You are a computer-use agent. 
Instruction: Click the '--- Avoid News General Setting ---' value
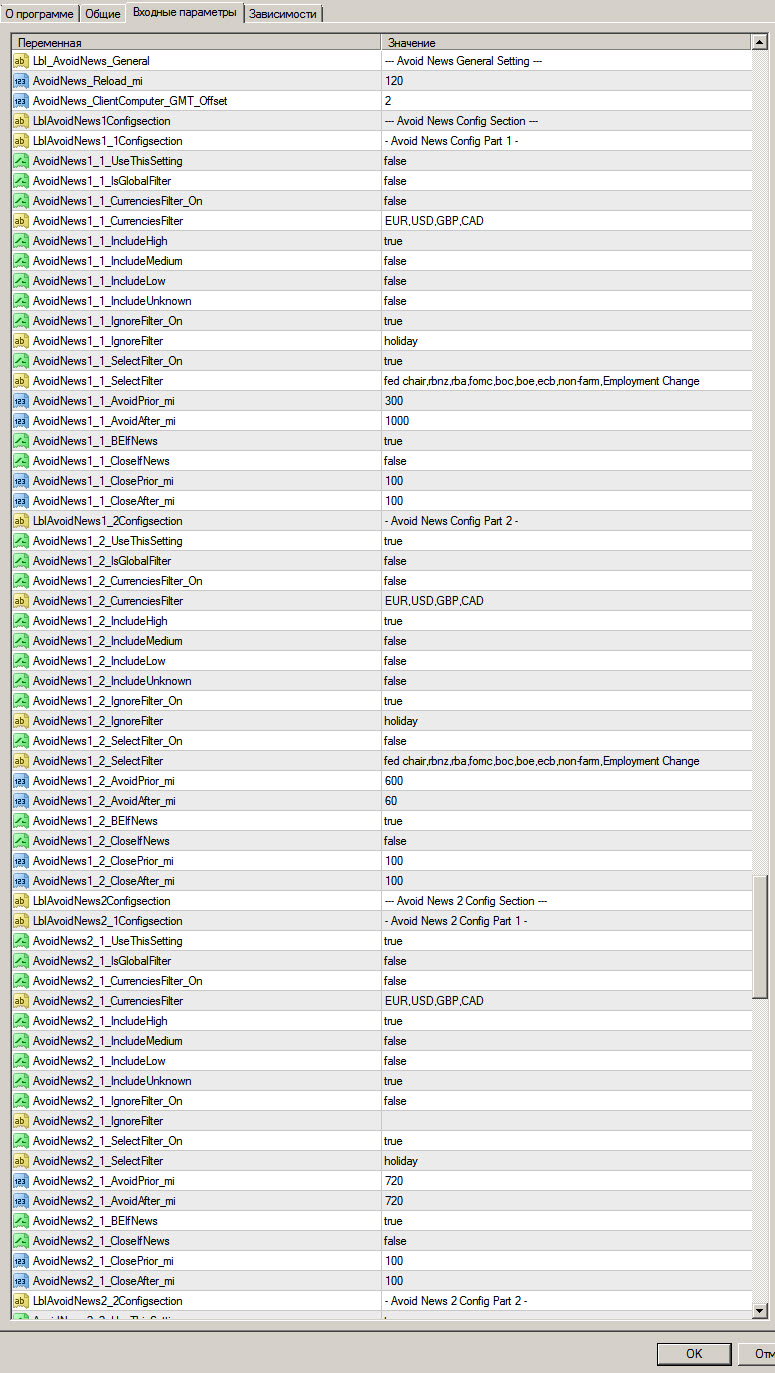coord(463,61)
